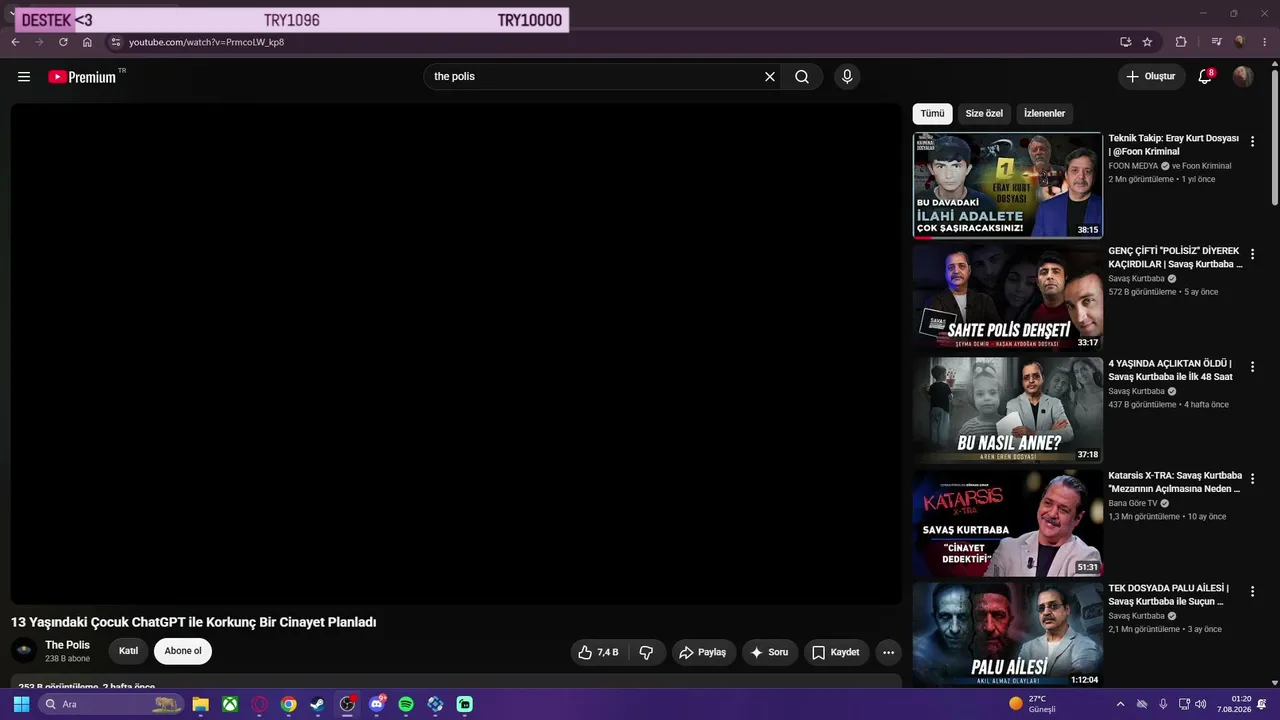This screenshot has width=1280, height=720.
Task: Open the Soru ask button
Action: coord(770,652)
